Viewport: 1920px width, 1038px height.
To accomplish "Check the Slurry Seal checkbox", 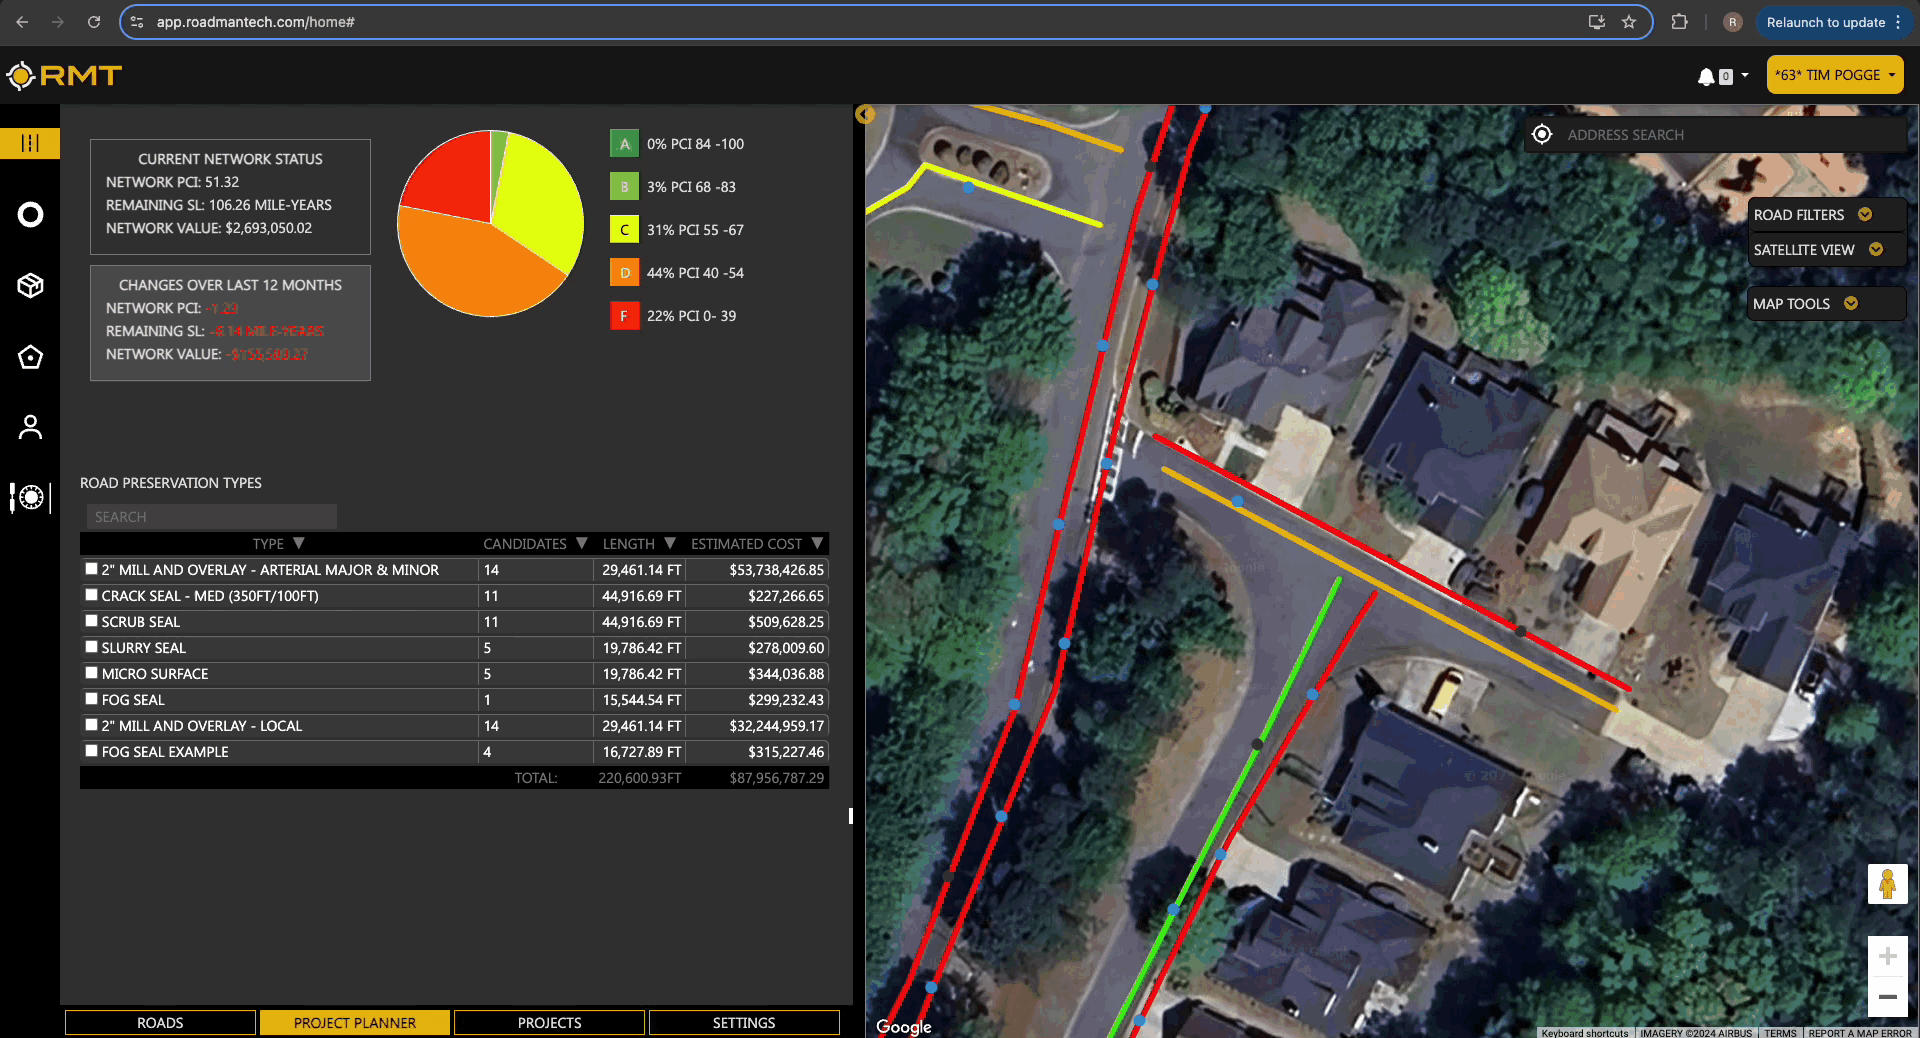I will coord(92,647).
